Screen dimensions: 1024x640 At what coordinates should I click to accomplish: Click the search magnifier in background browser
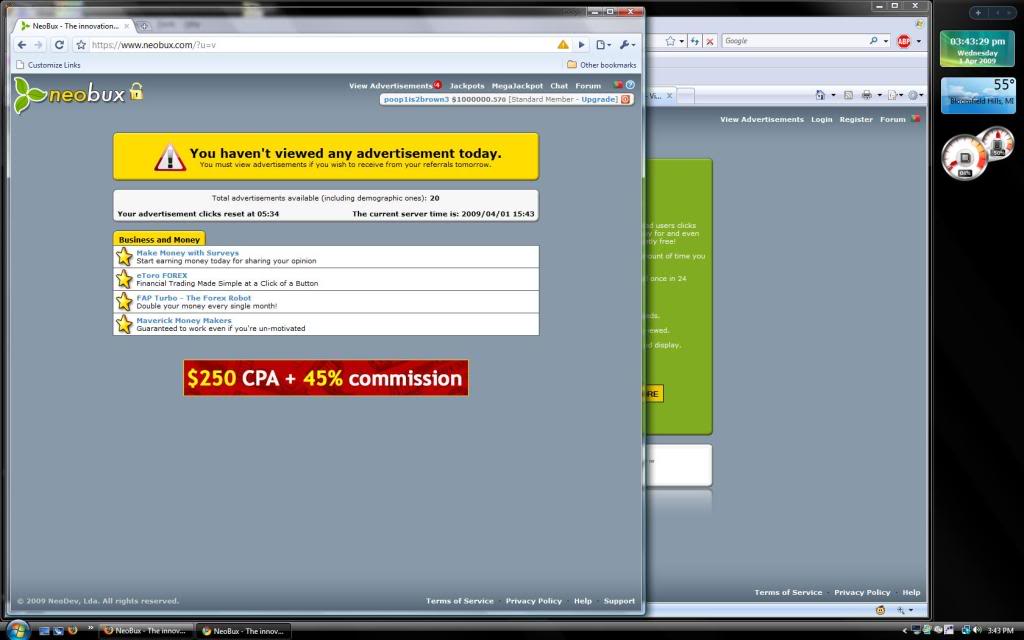click(x=874, y=40)
